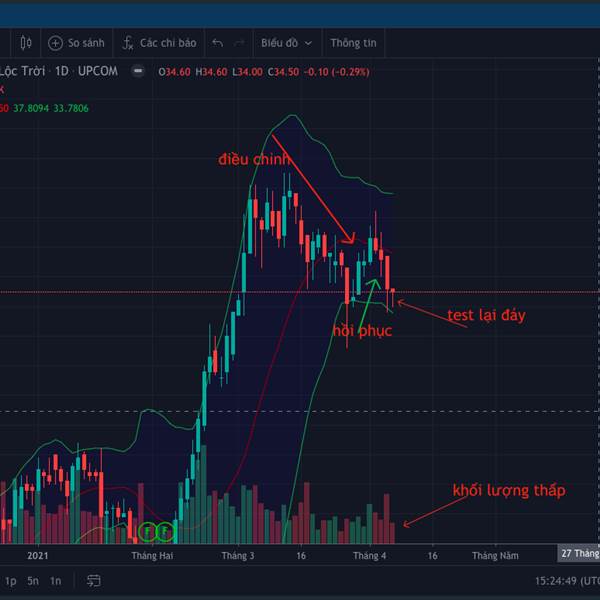The height and width of the screenshot is (600, 600).
Task: Expand the Biểu đồ dropdown
Action: (x=286, y=43)
